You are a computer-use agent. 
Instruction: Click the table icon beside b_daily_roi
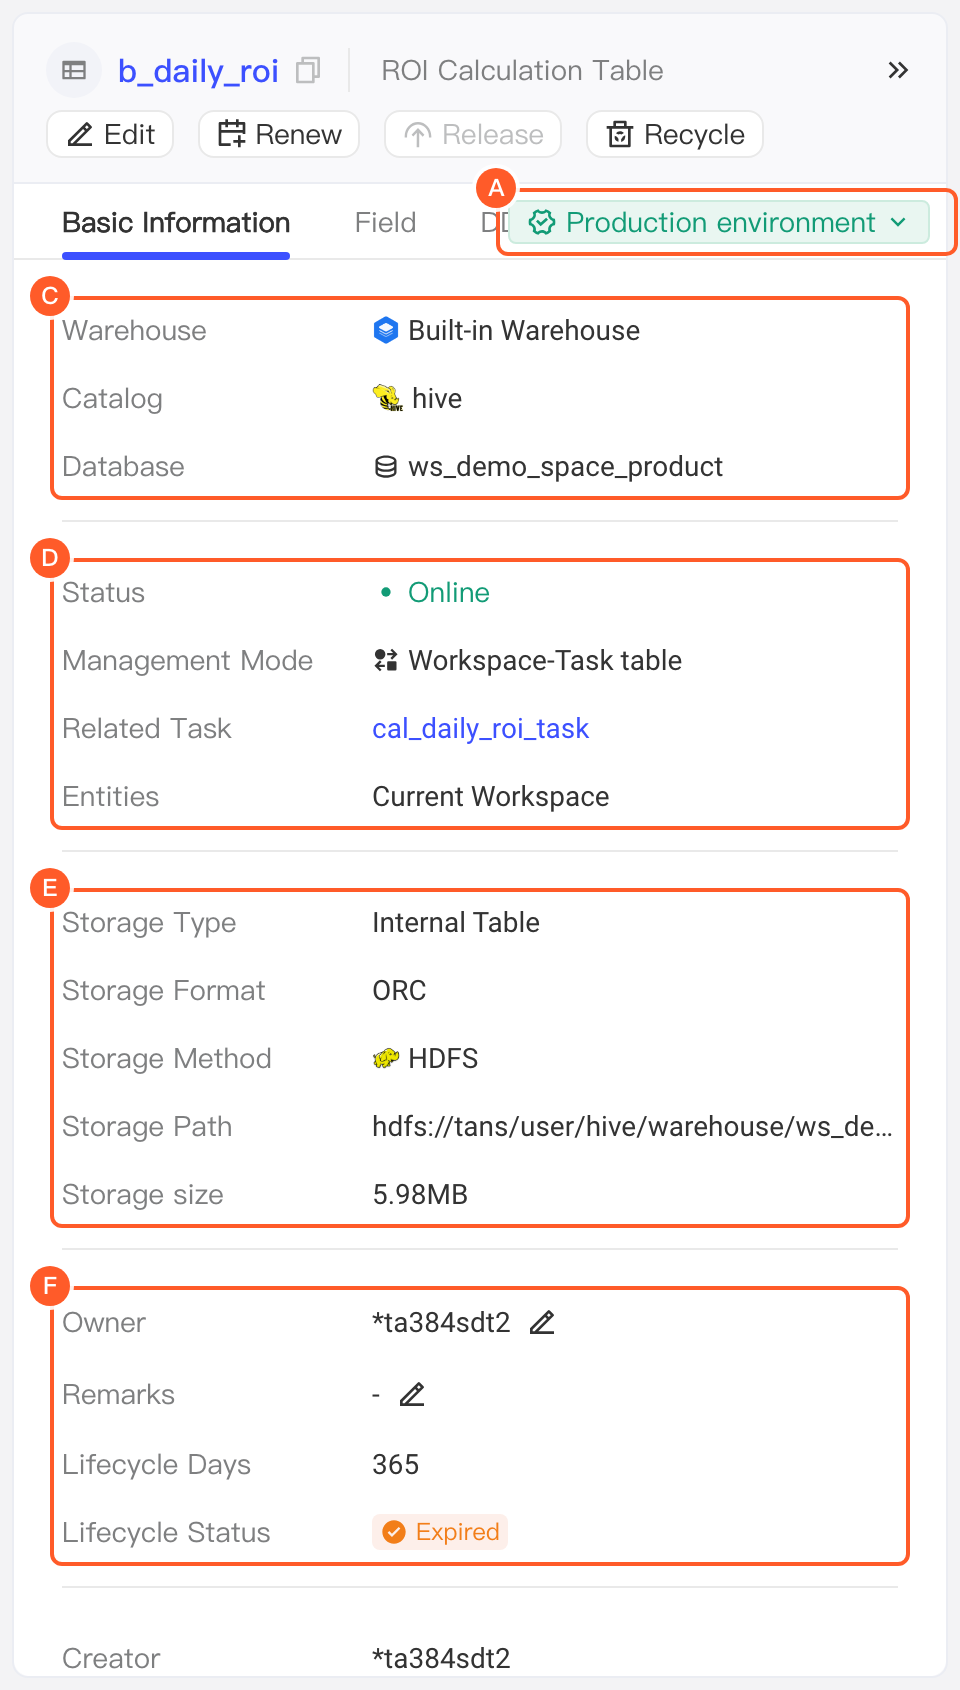point(74,70)
